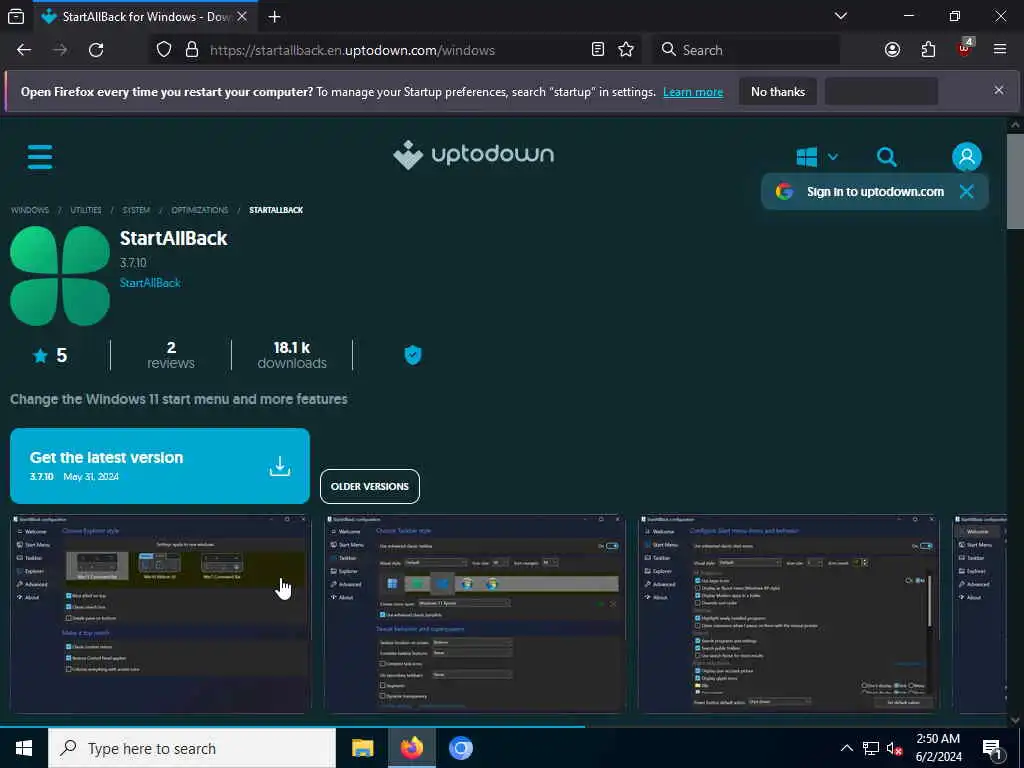1024x768 pixels.
Task: Open the OPTIMIZATIONS breadcrumb link
Action: point(200,210)
